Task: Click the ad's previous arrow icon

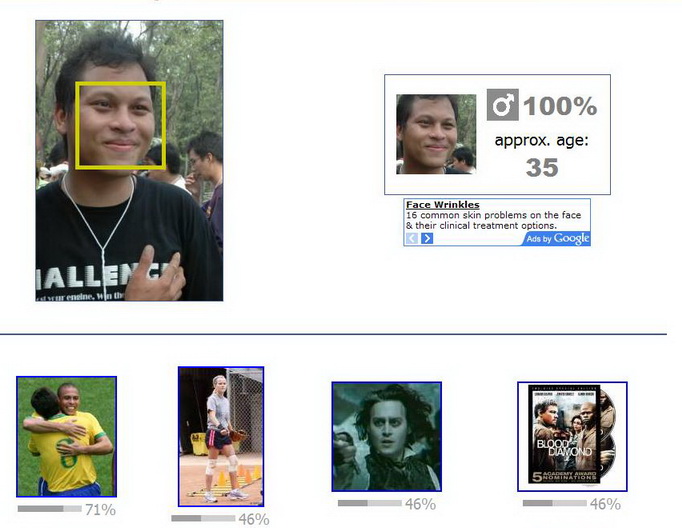Action: pyautogui.click(x=412, y=238)
